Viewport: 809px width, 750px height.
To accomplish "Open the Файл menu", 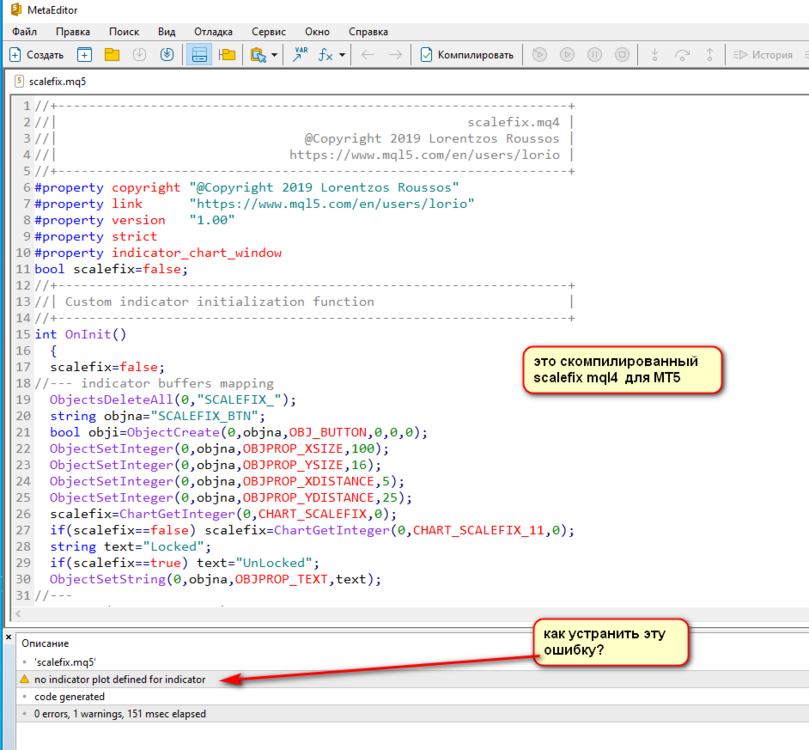I will coord(24,31).
